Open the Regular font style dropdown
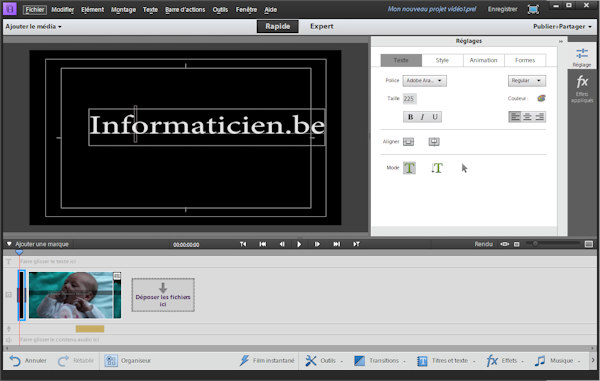 (527, 81)
